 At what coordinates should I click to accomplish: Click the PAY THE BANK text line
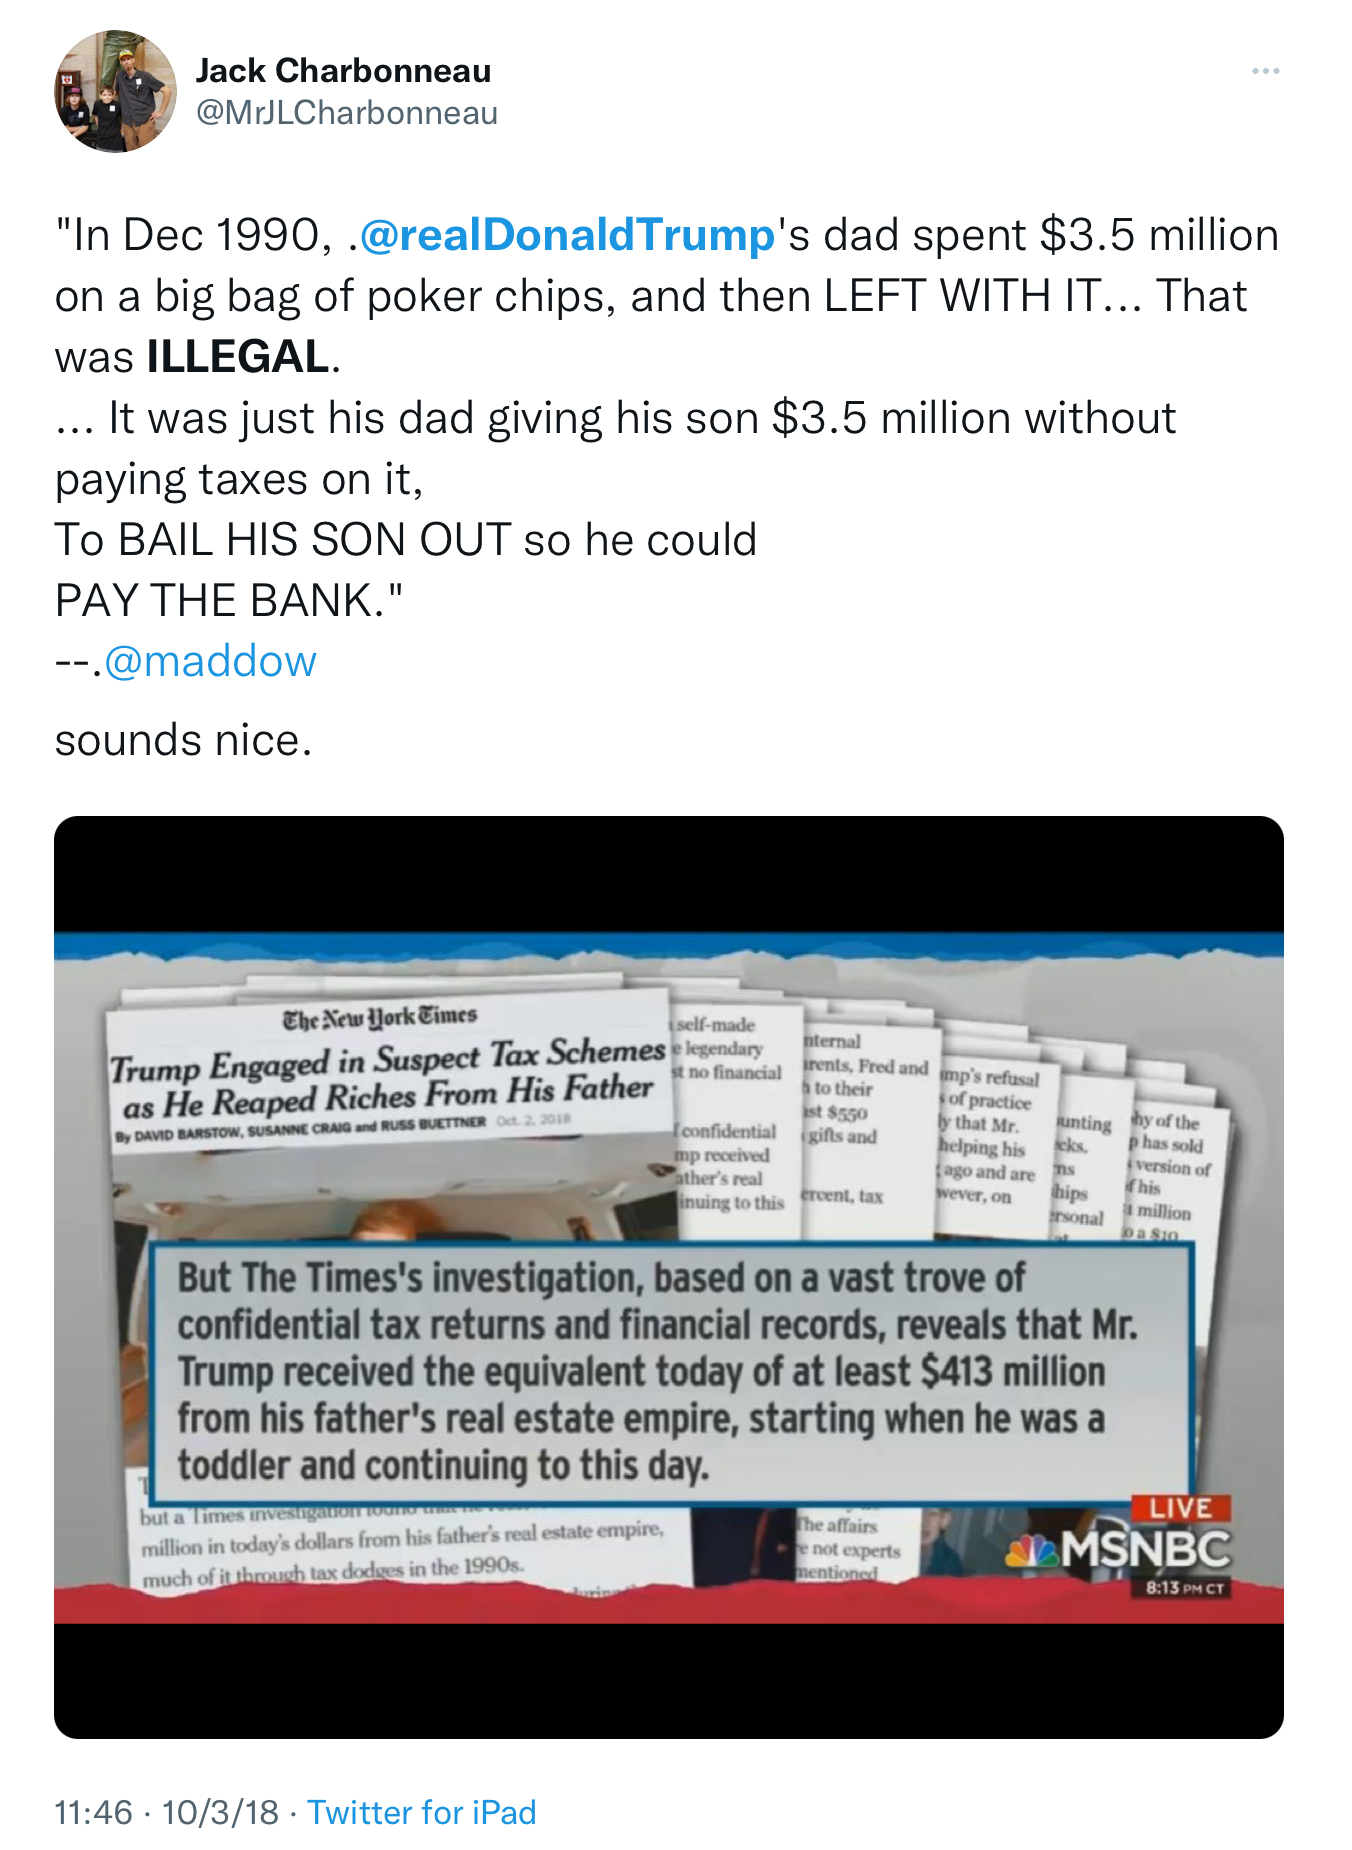click(228, 600)
